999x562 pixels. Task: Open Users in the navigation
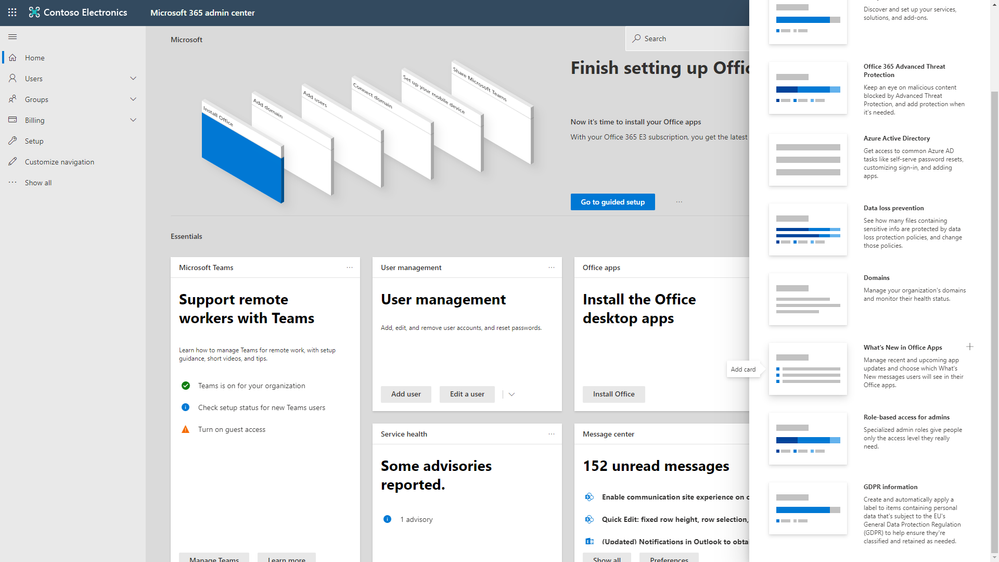34,78
